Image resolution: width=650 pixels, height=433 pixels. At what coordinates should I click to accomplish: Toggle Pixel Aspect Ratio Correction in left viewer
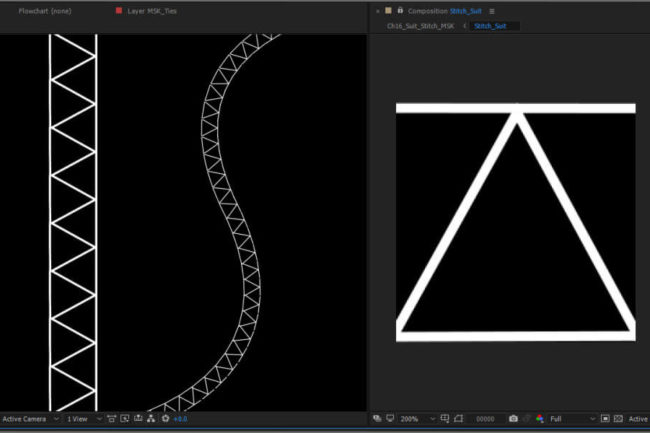(110, 419)
